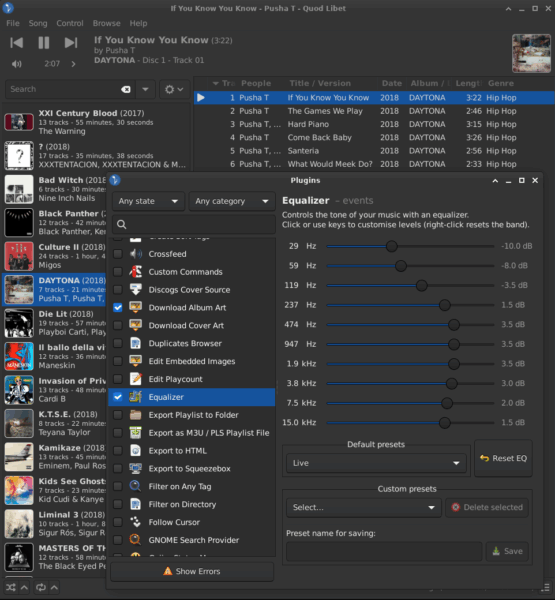Focus the plugin search field
This screenshot has height=600, width=555.
coord(194,224)
